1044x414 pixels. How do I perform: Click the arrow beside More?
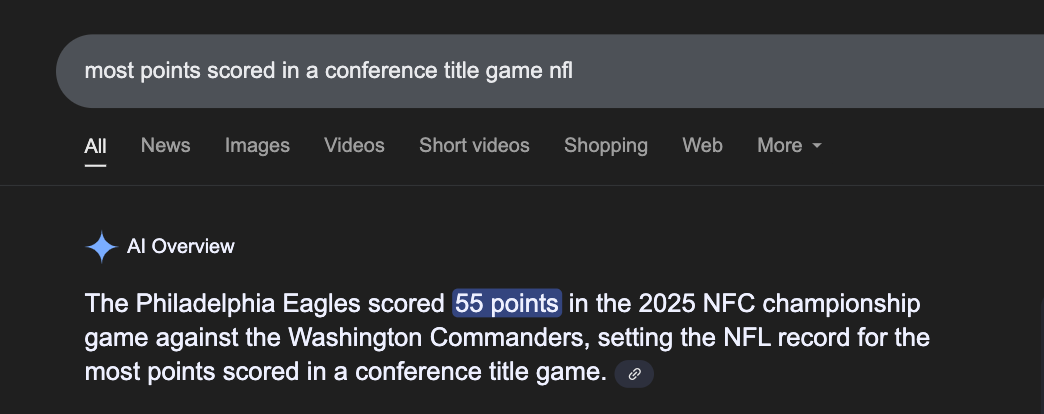pyautogui.click(x=817, y=146)
